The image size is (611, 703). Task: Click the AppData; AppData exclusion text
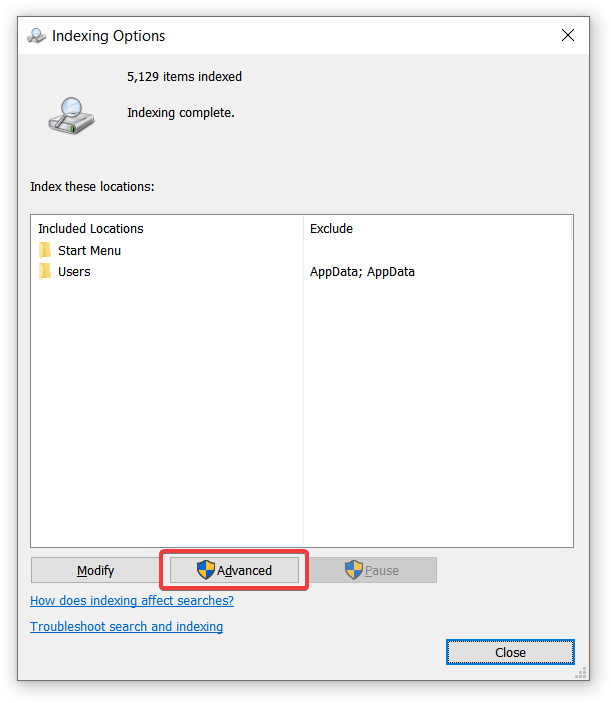(362, 272)
